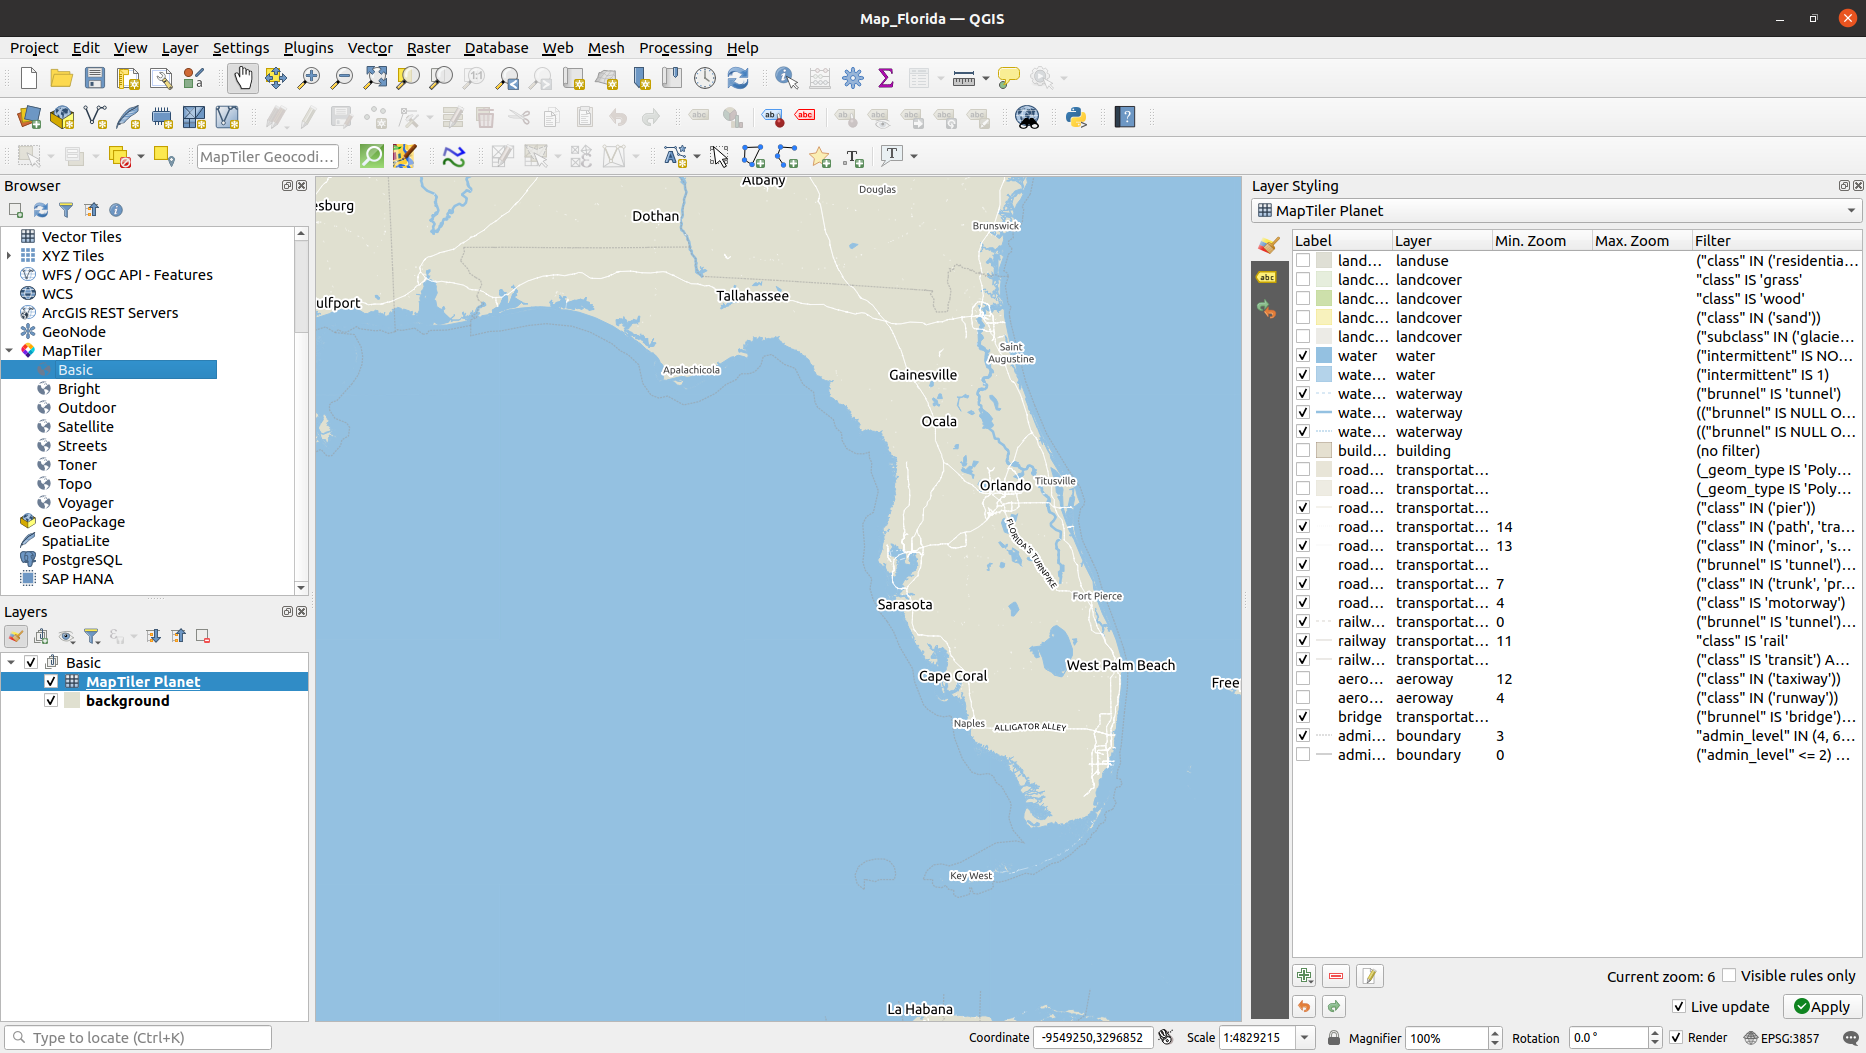The height and width of the screenshot is (1053, 1866).
Task: Click the MapTiler geocoding search icon
Action: 372,156
